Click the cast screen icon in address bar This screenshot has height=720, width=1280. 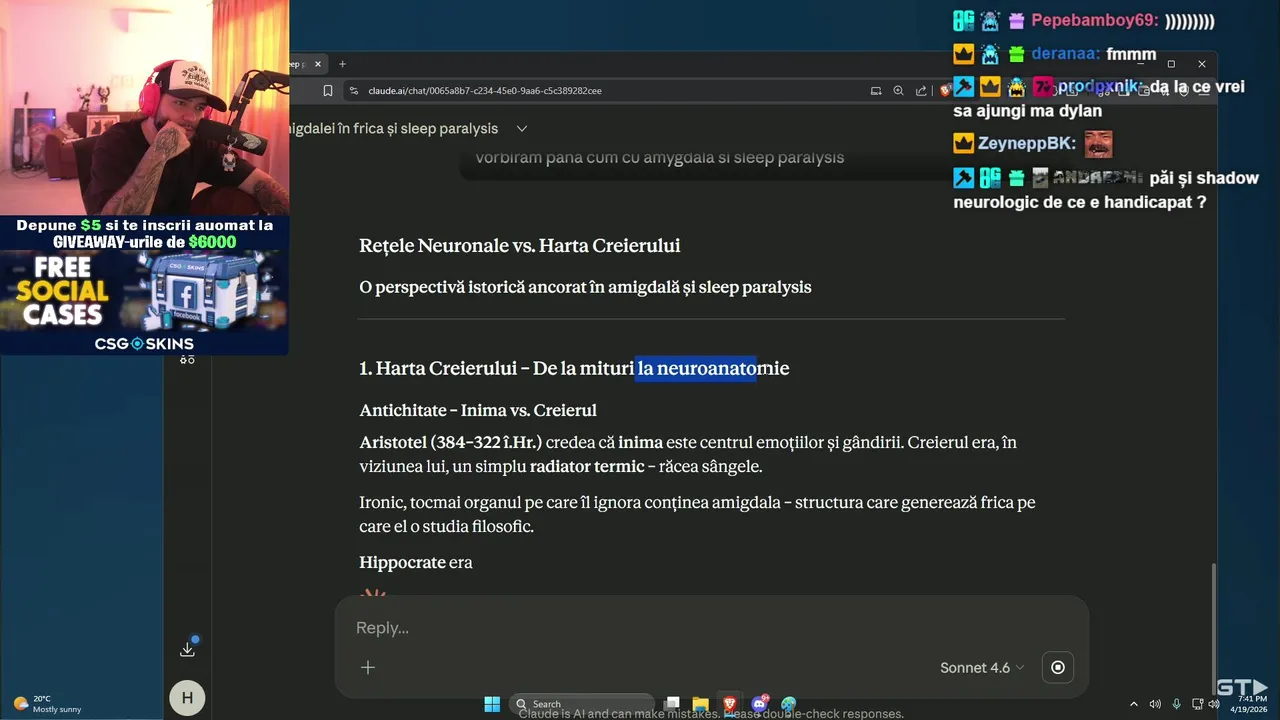(x=876, y=91)
